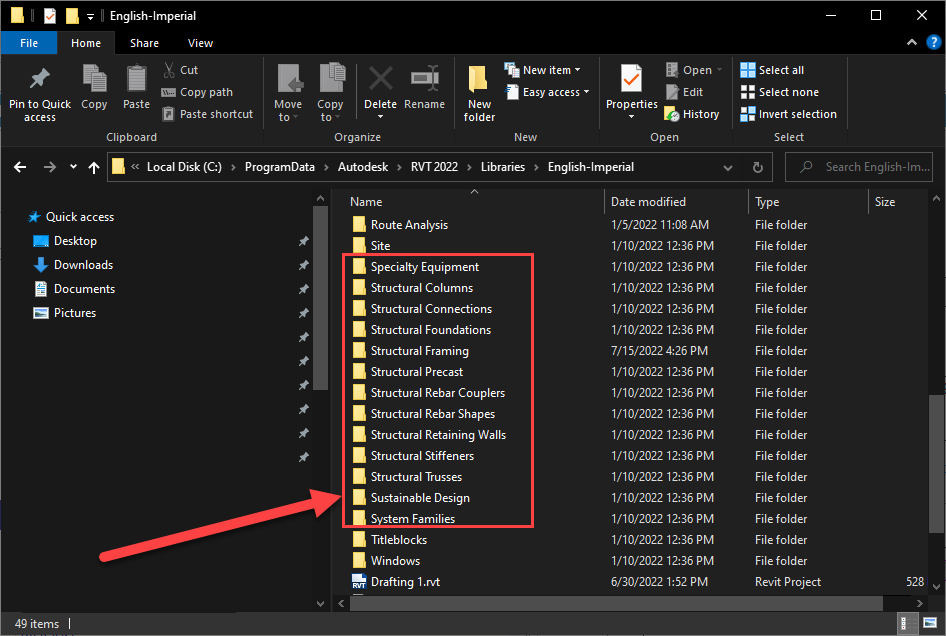This screenshot has height=636, width=946.
Task: Click Autodesk in the address path
Action: 363,167
